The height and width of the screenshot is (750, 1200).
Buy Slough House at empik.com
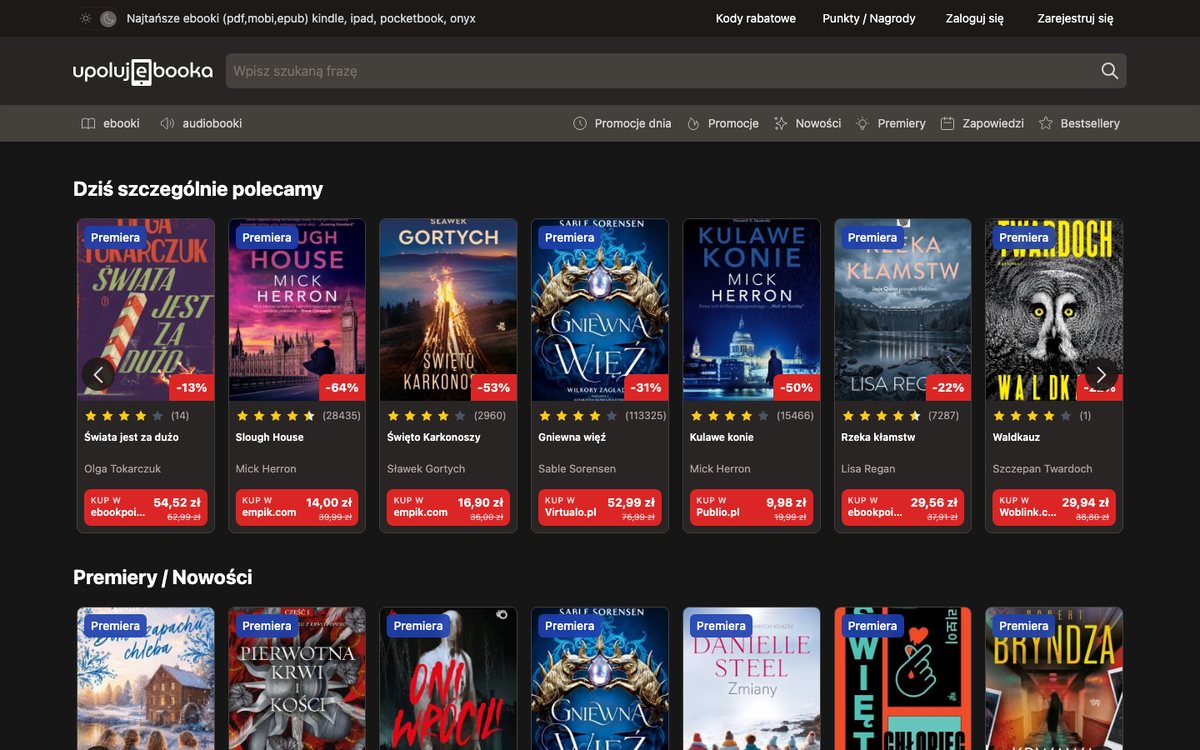click(297, 508)
